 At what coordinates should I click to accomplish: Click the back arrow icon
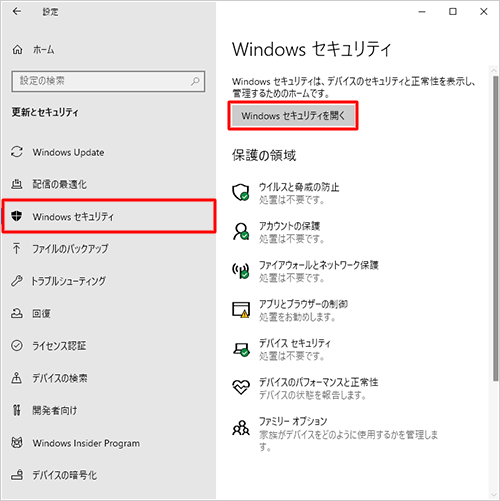(x=17, y=11)
